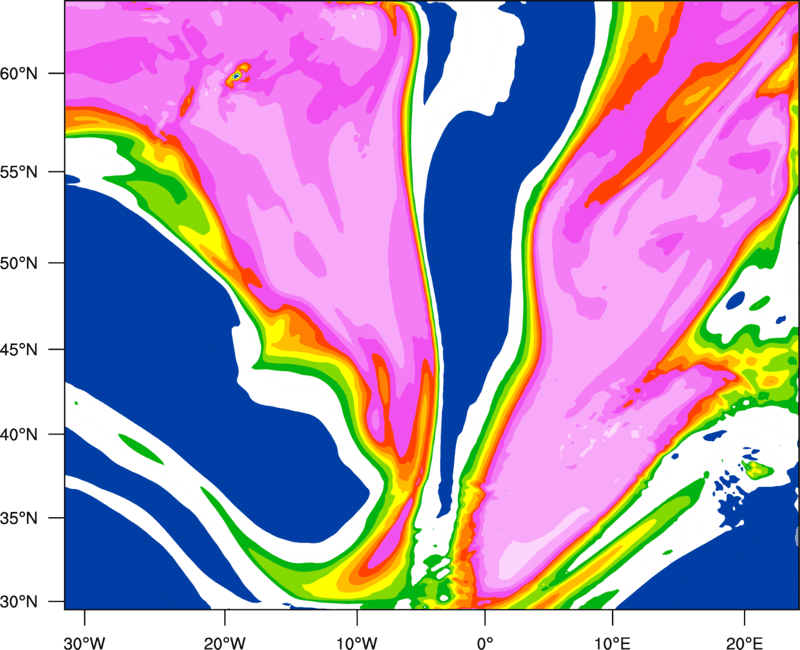Click the 30°N latitude axis label
The width and height of the screenshot is (800, 650).
19,602
